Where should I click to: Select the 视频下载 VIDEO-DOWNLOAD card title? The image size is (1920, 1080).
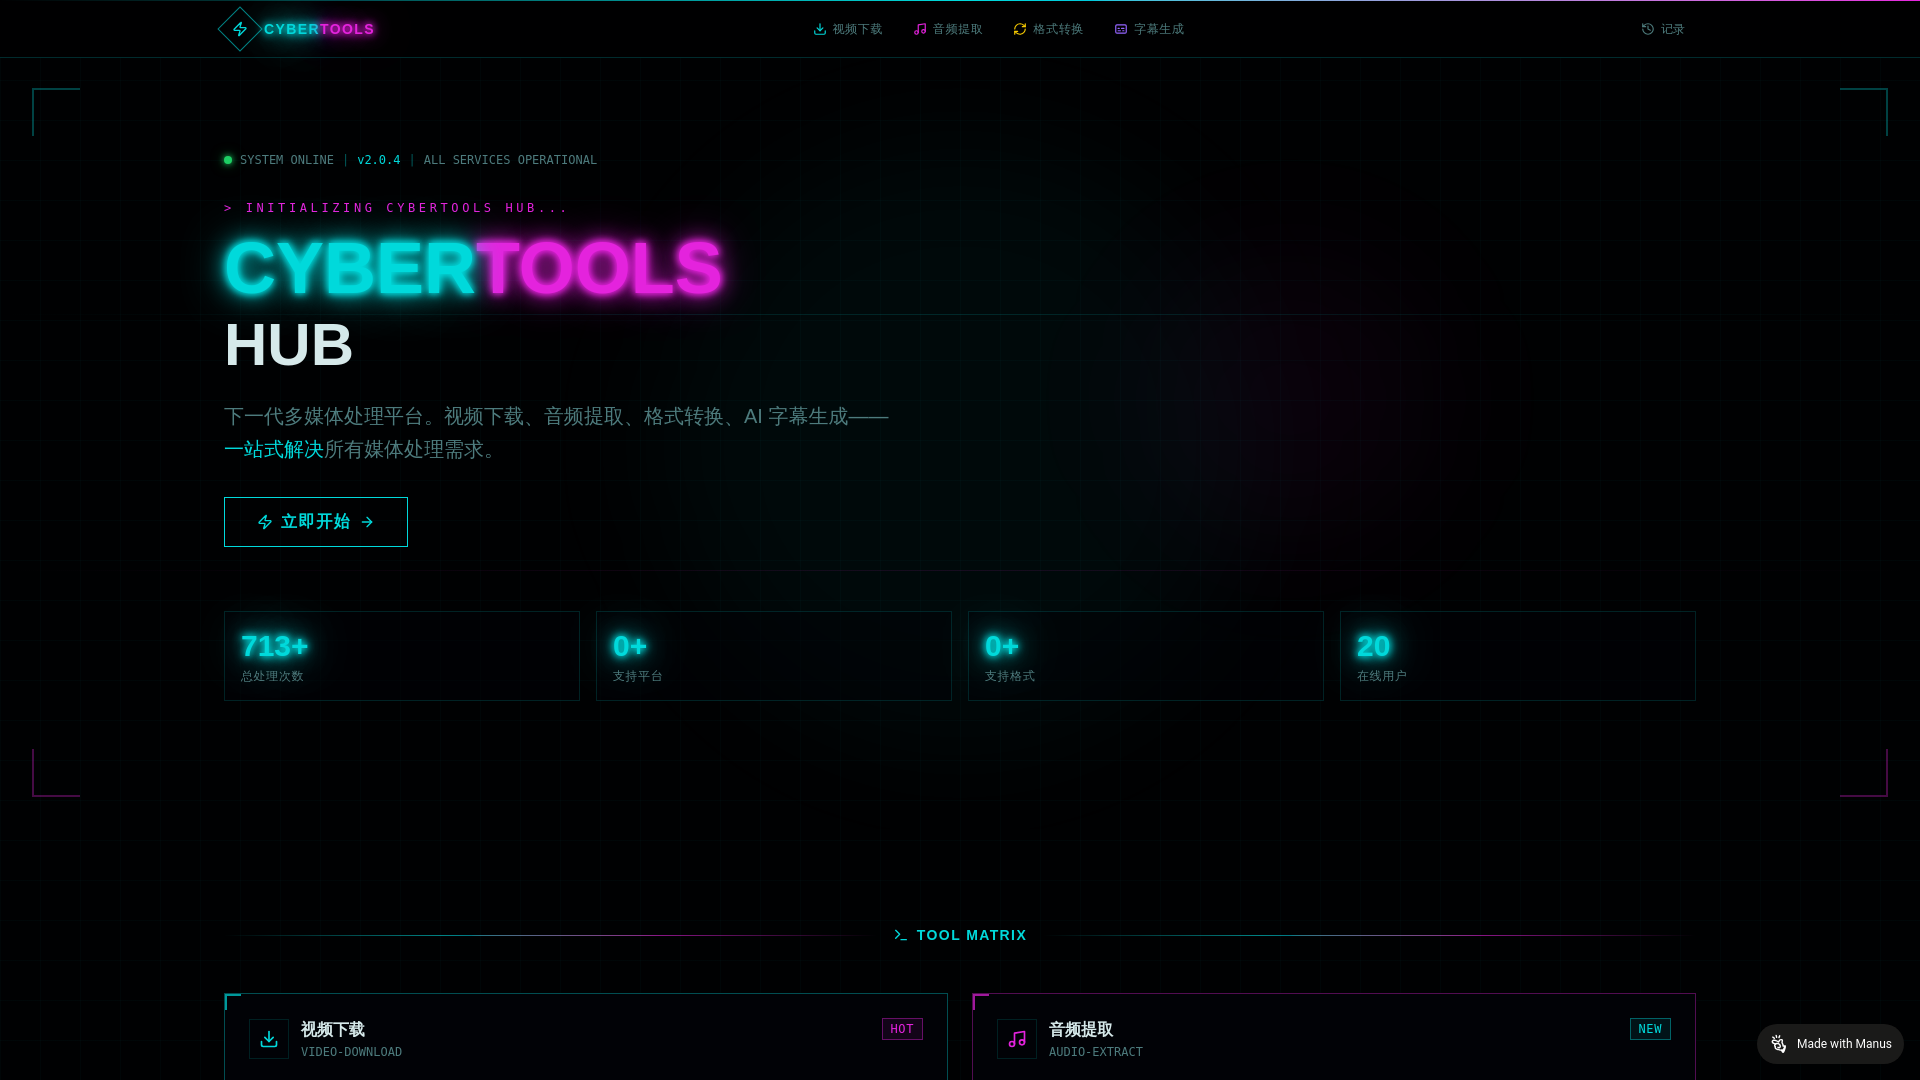333,1029
